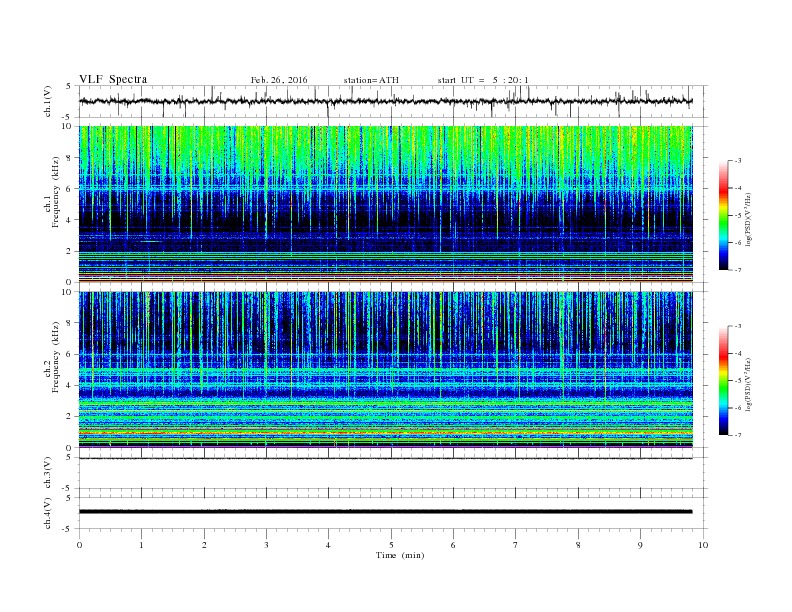Click the "6" time axis tick label

pos(453,545)
